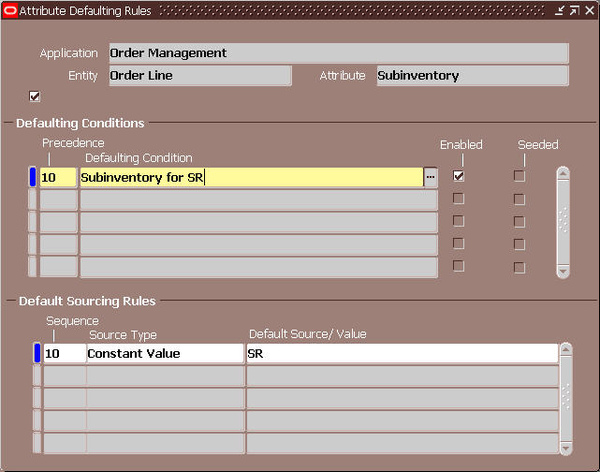
Task: Toggle Seeded checkbox for Subinventory for SR row
Action: click(x=519, y=176)
